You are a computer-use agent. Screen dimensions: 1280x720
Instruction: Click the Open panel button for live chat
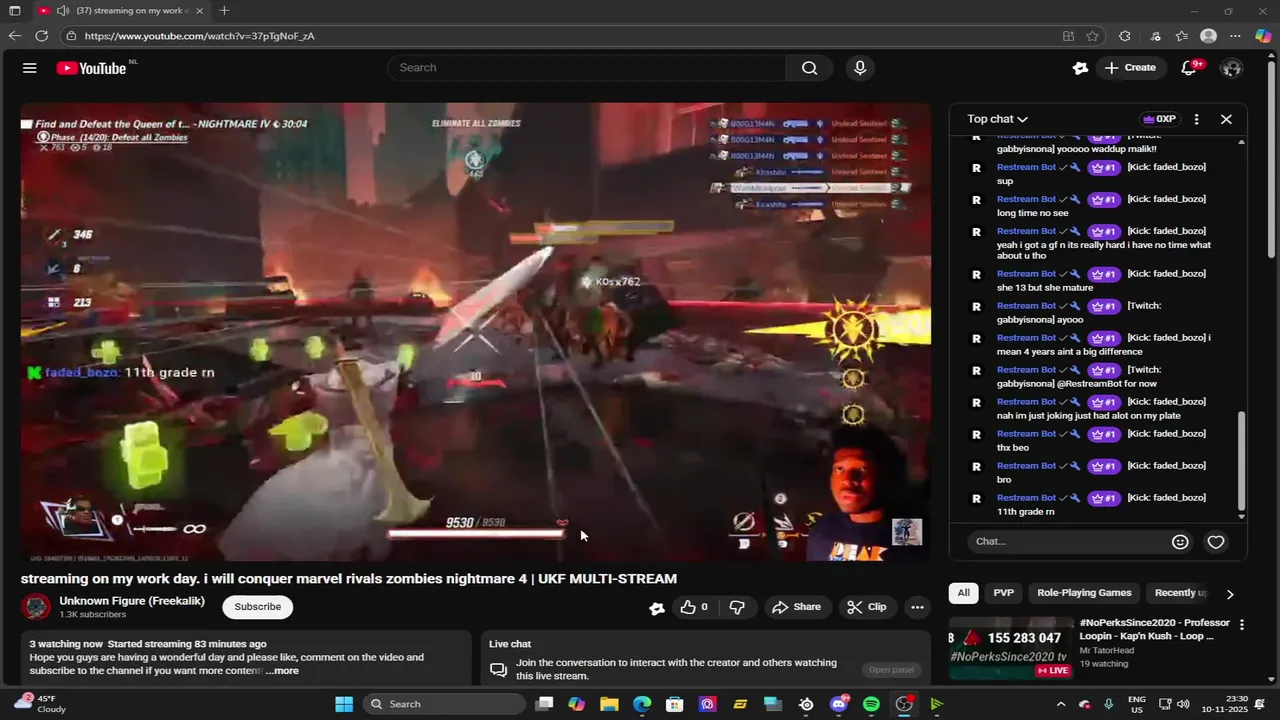click(x=890, y=670)
